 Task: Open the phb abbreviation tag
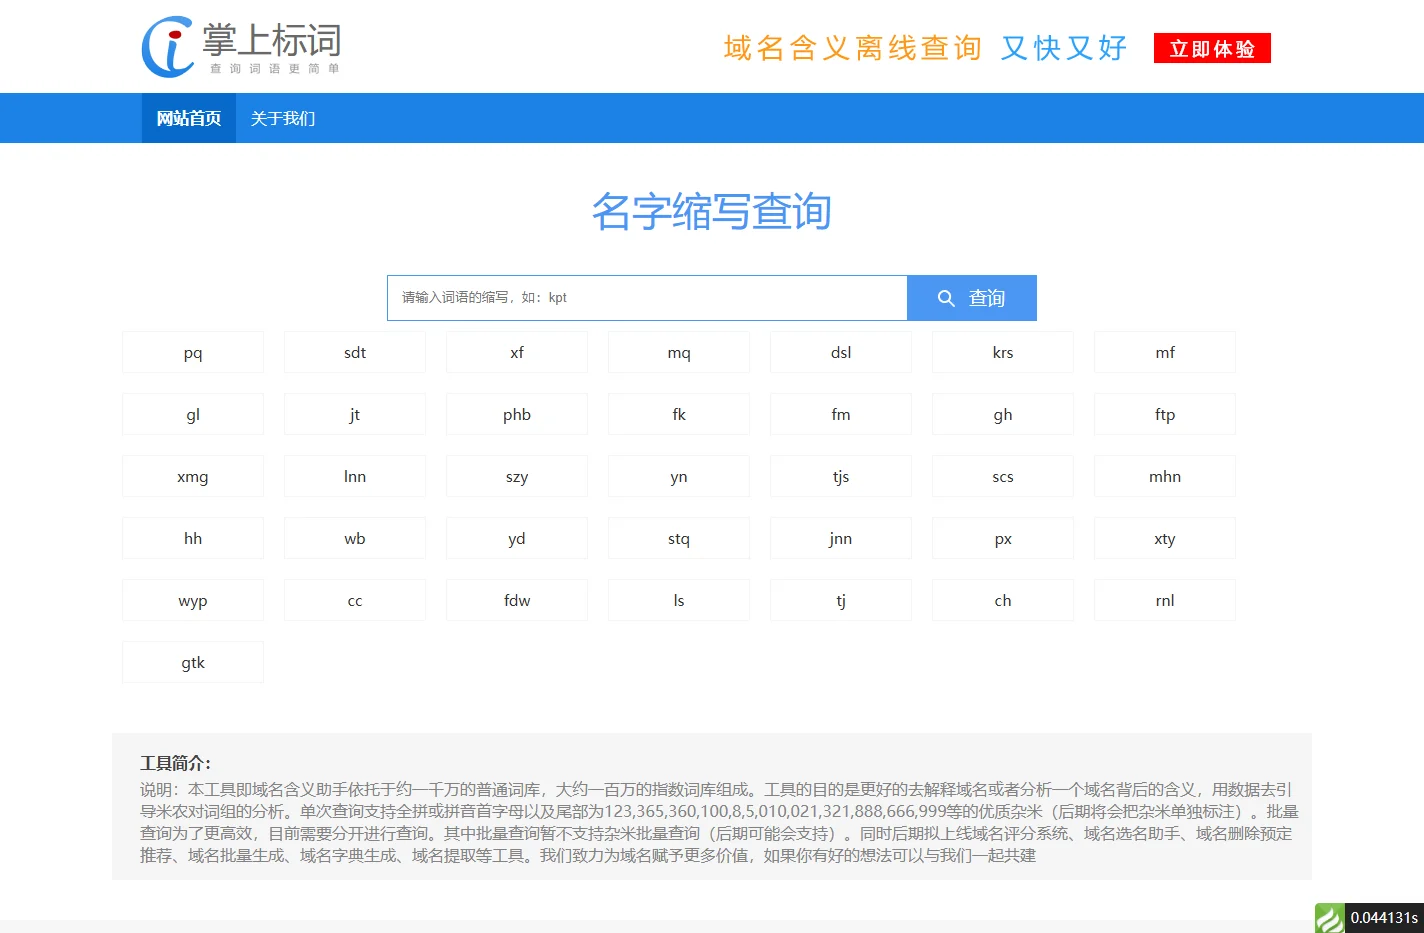click(x=517, y=414)
